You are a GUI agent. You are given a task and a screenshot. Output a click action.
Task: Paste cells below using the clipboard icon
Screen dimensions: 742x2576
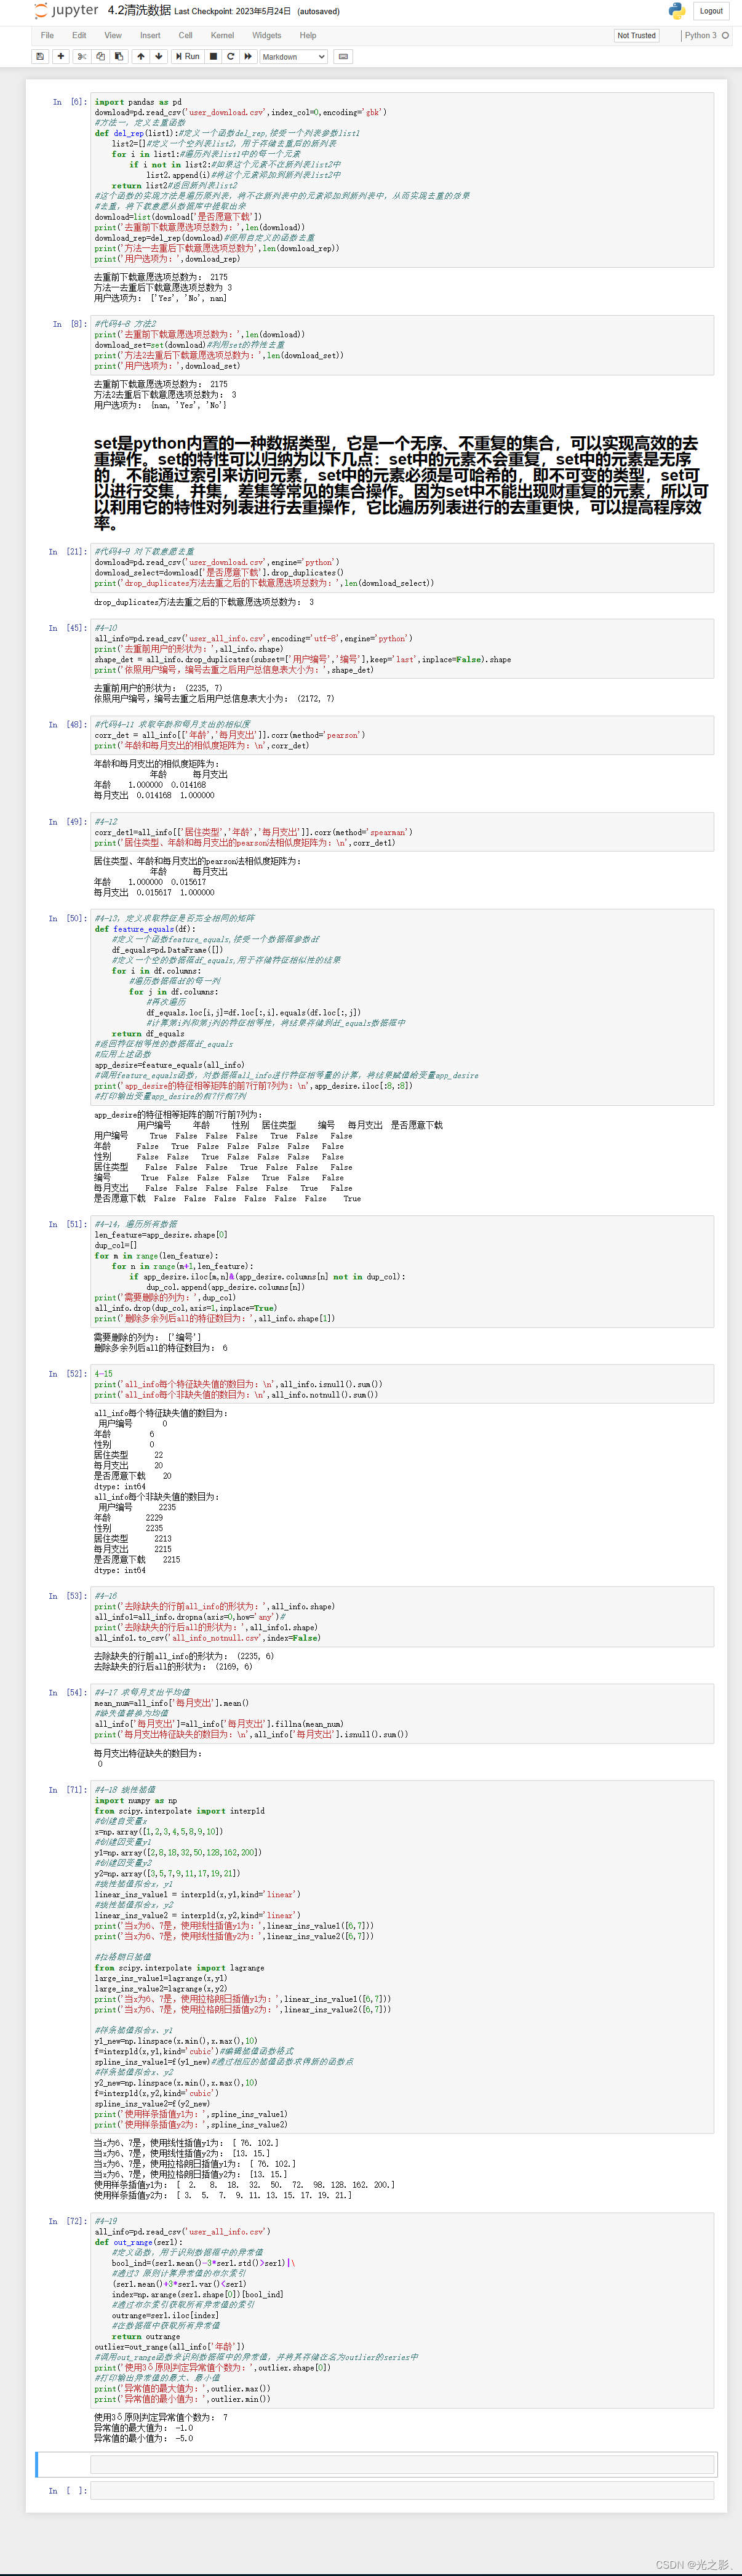119,56
